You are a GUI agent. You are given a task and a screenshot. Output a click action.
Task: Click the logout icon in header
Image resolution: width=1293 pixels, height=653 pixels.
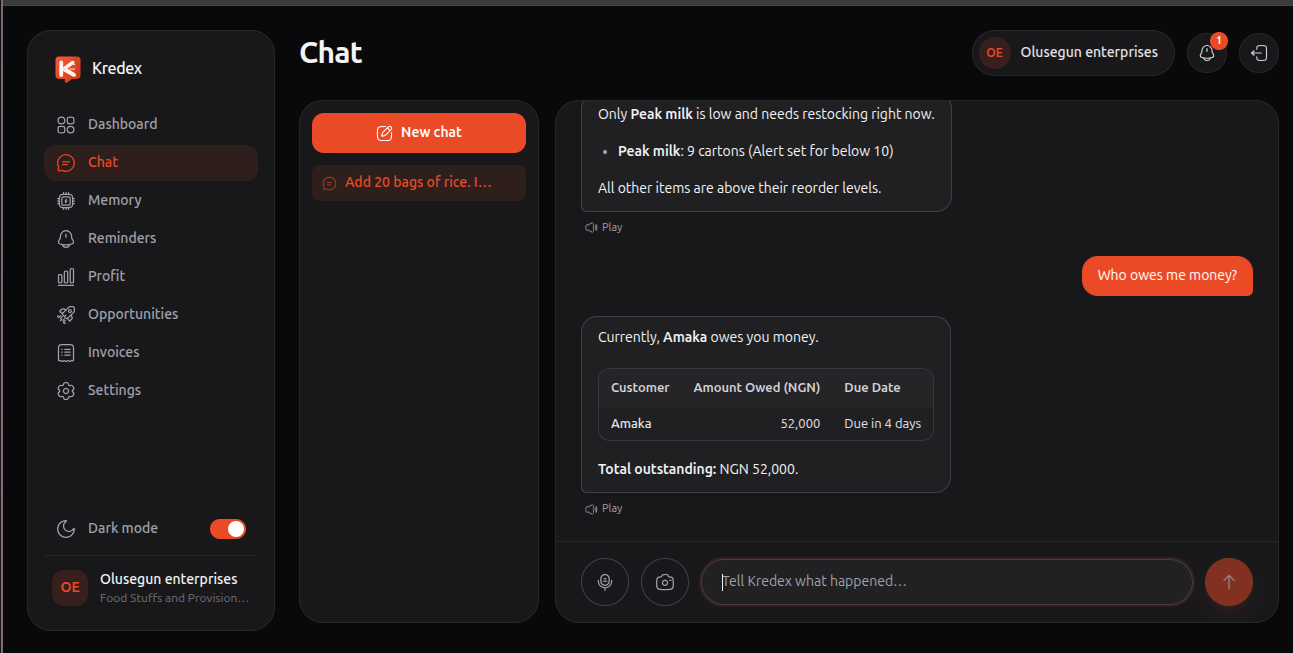[x=1259, y=53]
